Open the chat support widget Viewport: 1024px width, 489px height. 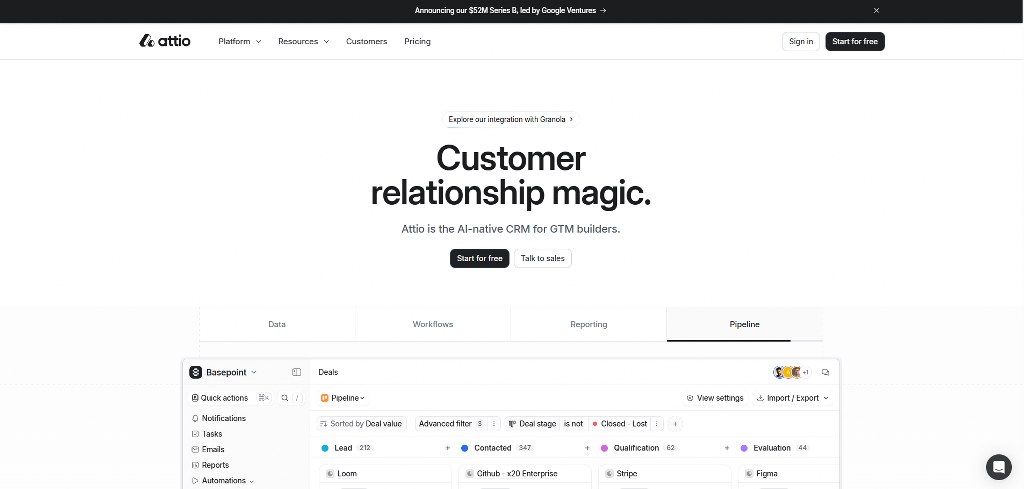(999, 467)
